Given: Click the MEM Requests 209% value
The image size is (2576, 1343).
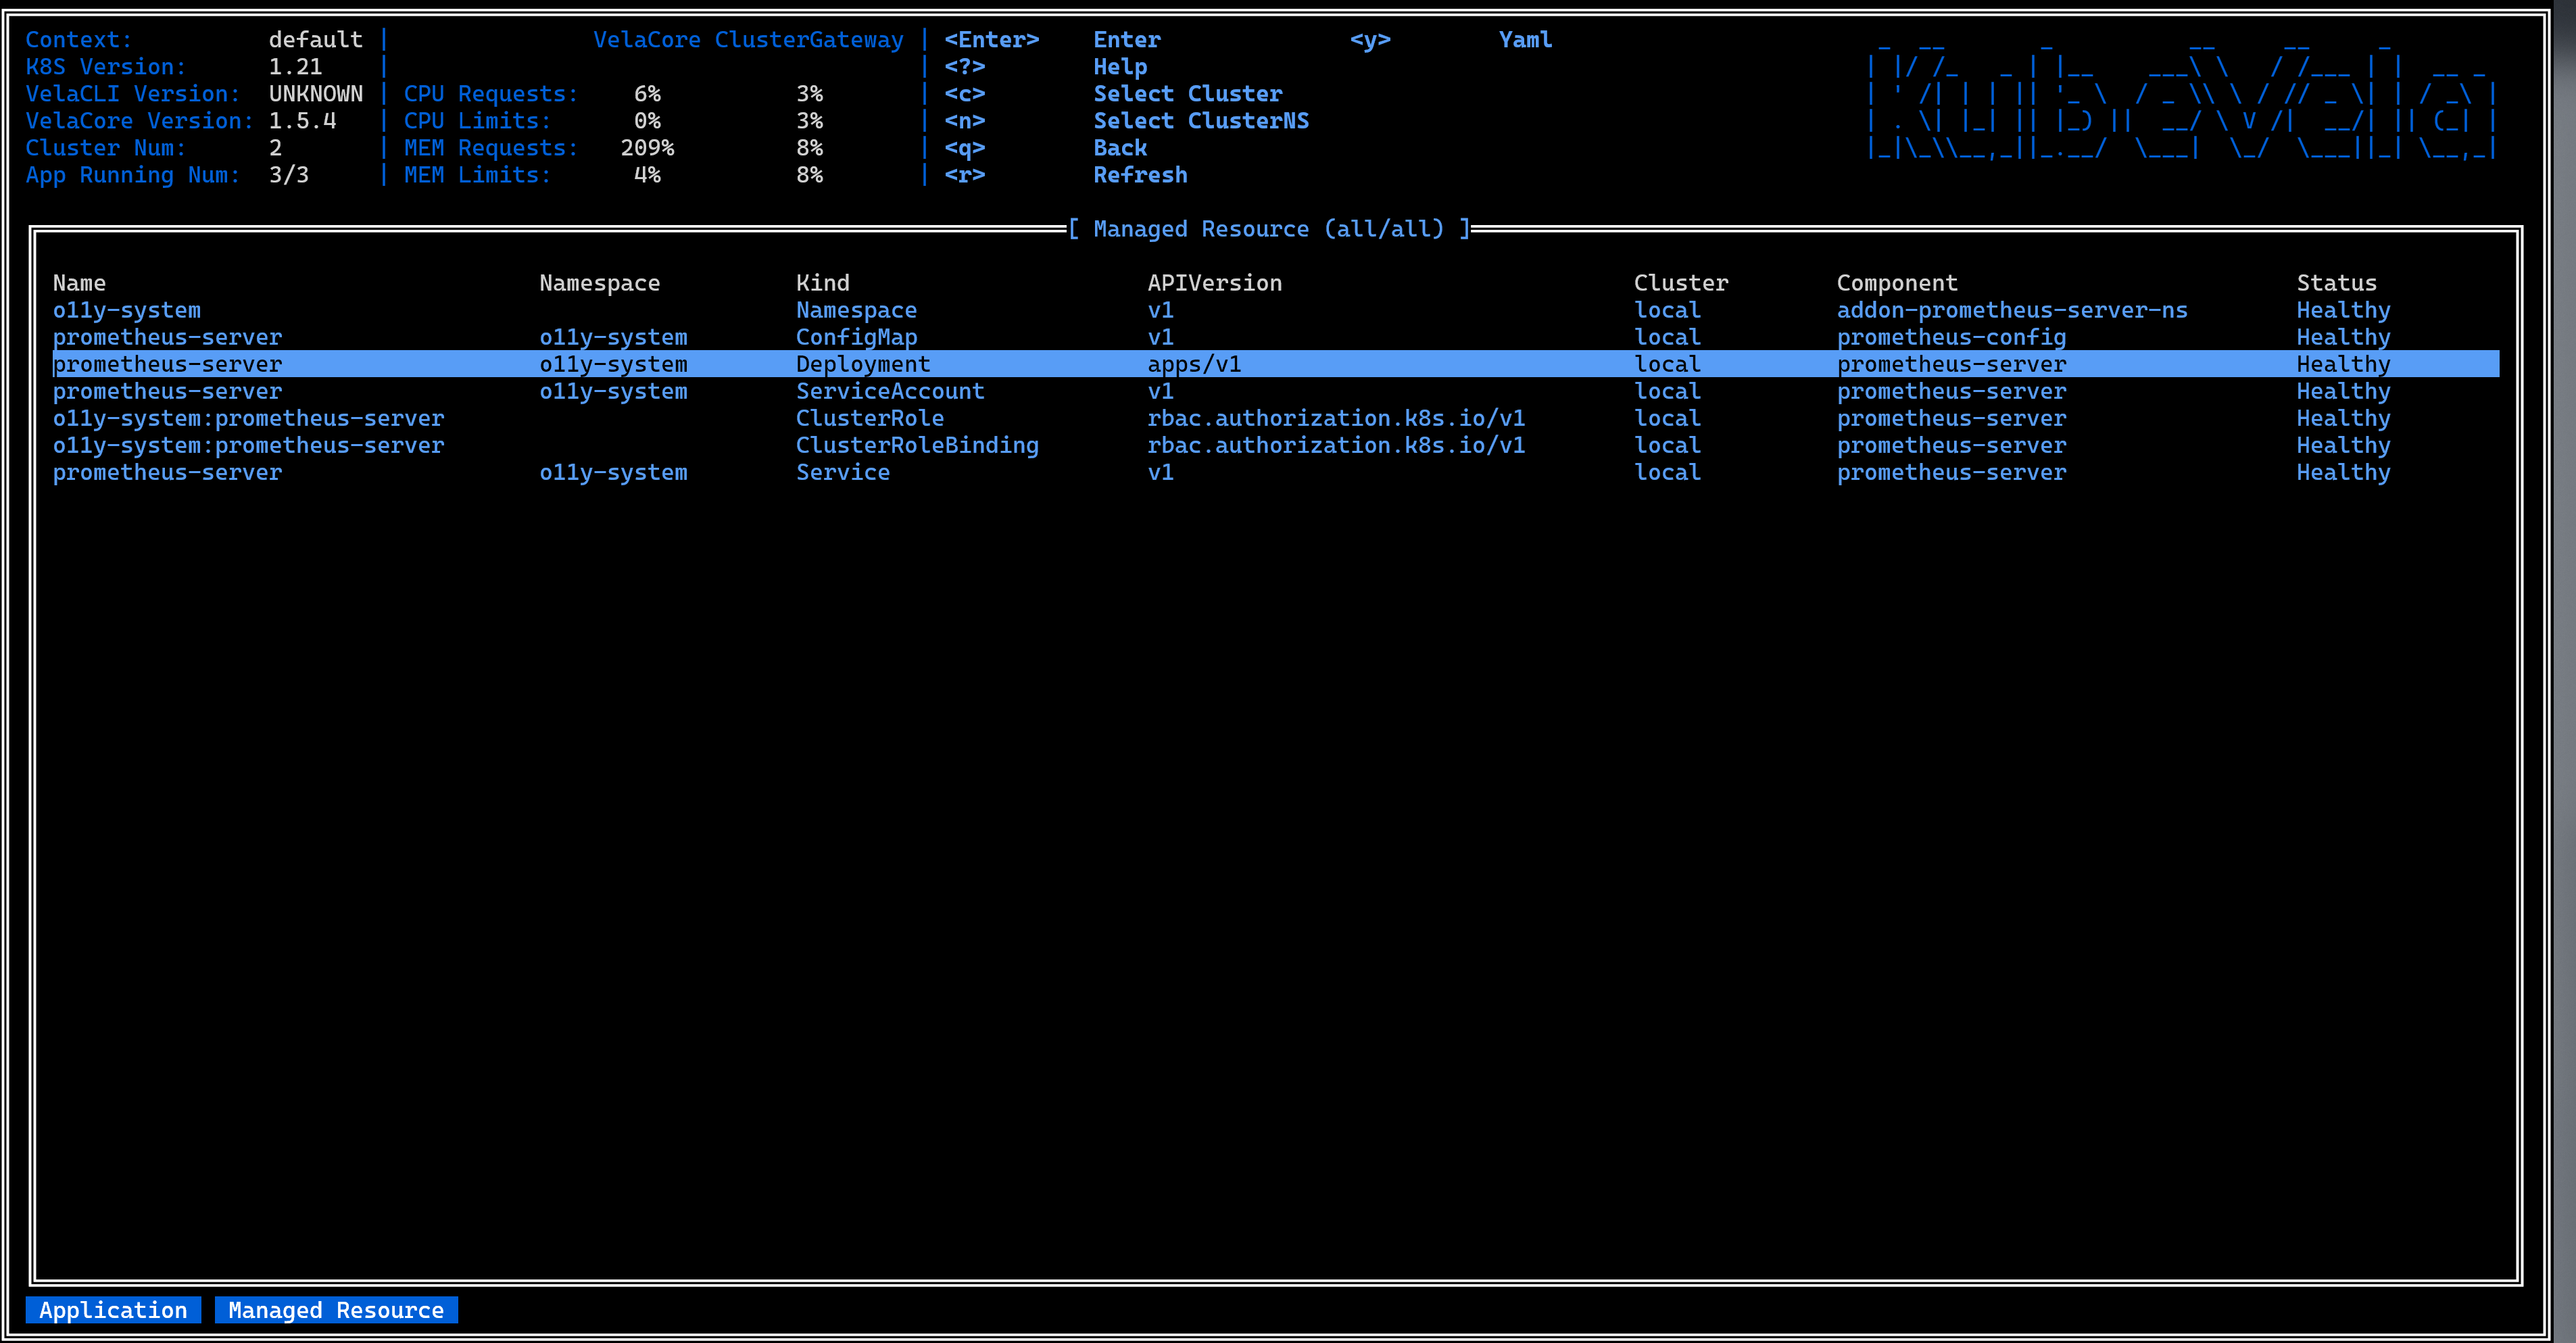Looking at the screenshot, I should click(x=647, y=148).
